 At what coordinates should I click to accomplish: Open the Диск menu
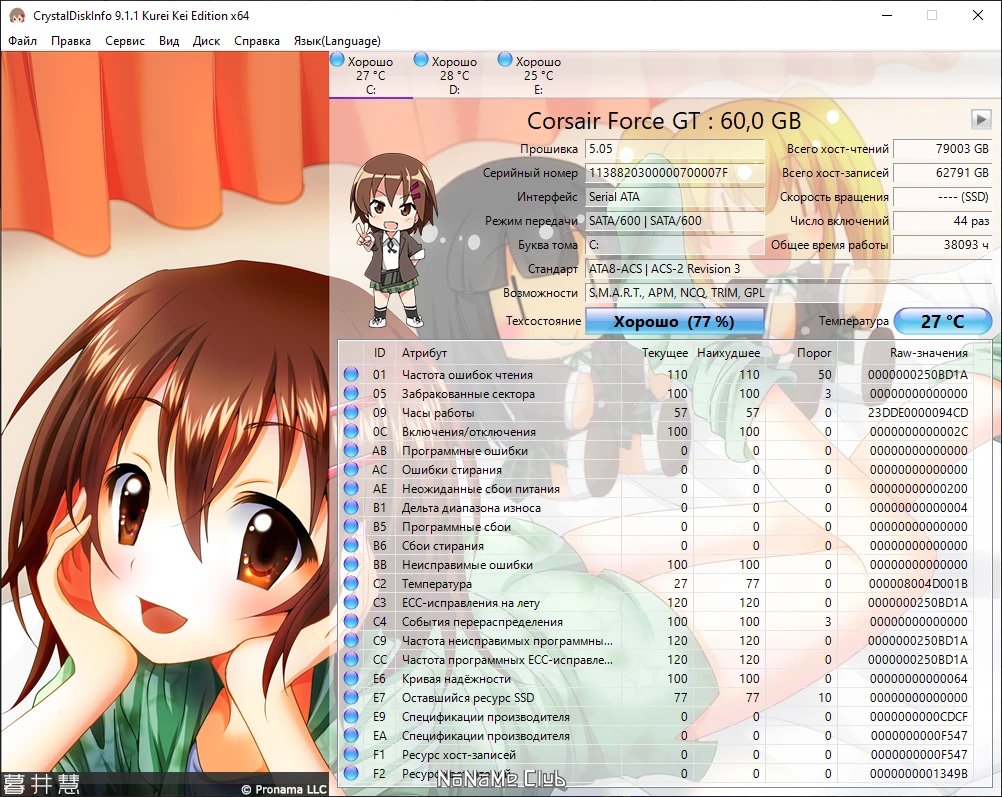click(x=206, y=41)
